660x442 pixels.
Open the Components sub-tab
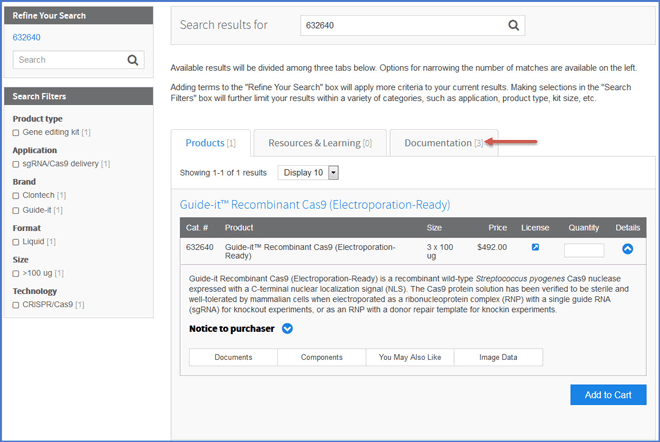tap(322, 357)
